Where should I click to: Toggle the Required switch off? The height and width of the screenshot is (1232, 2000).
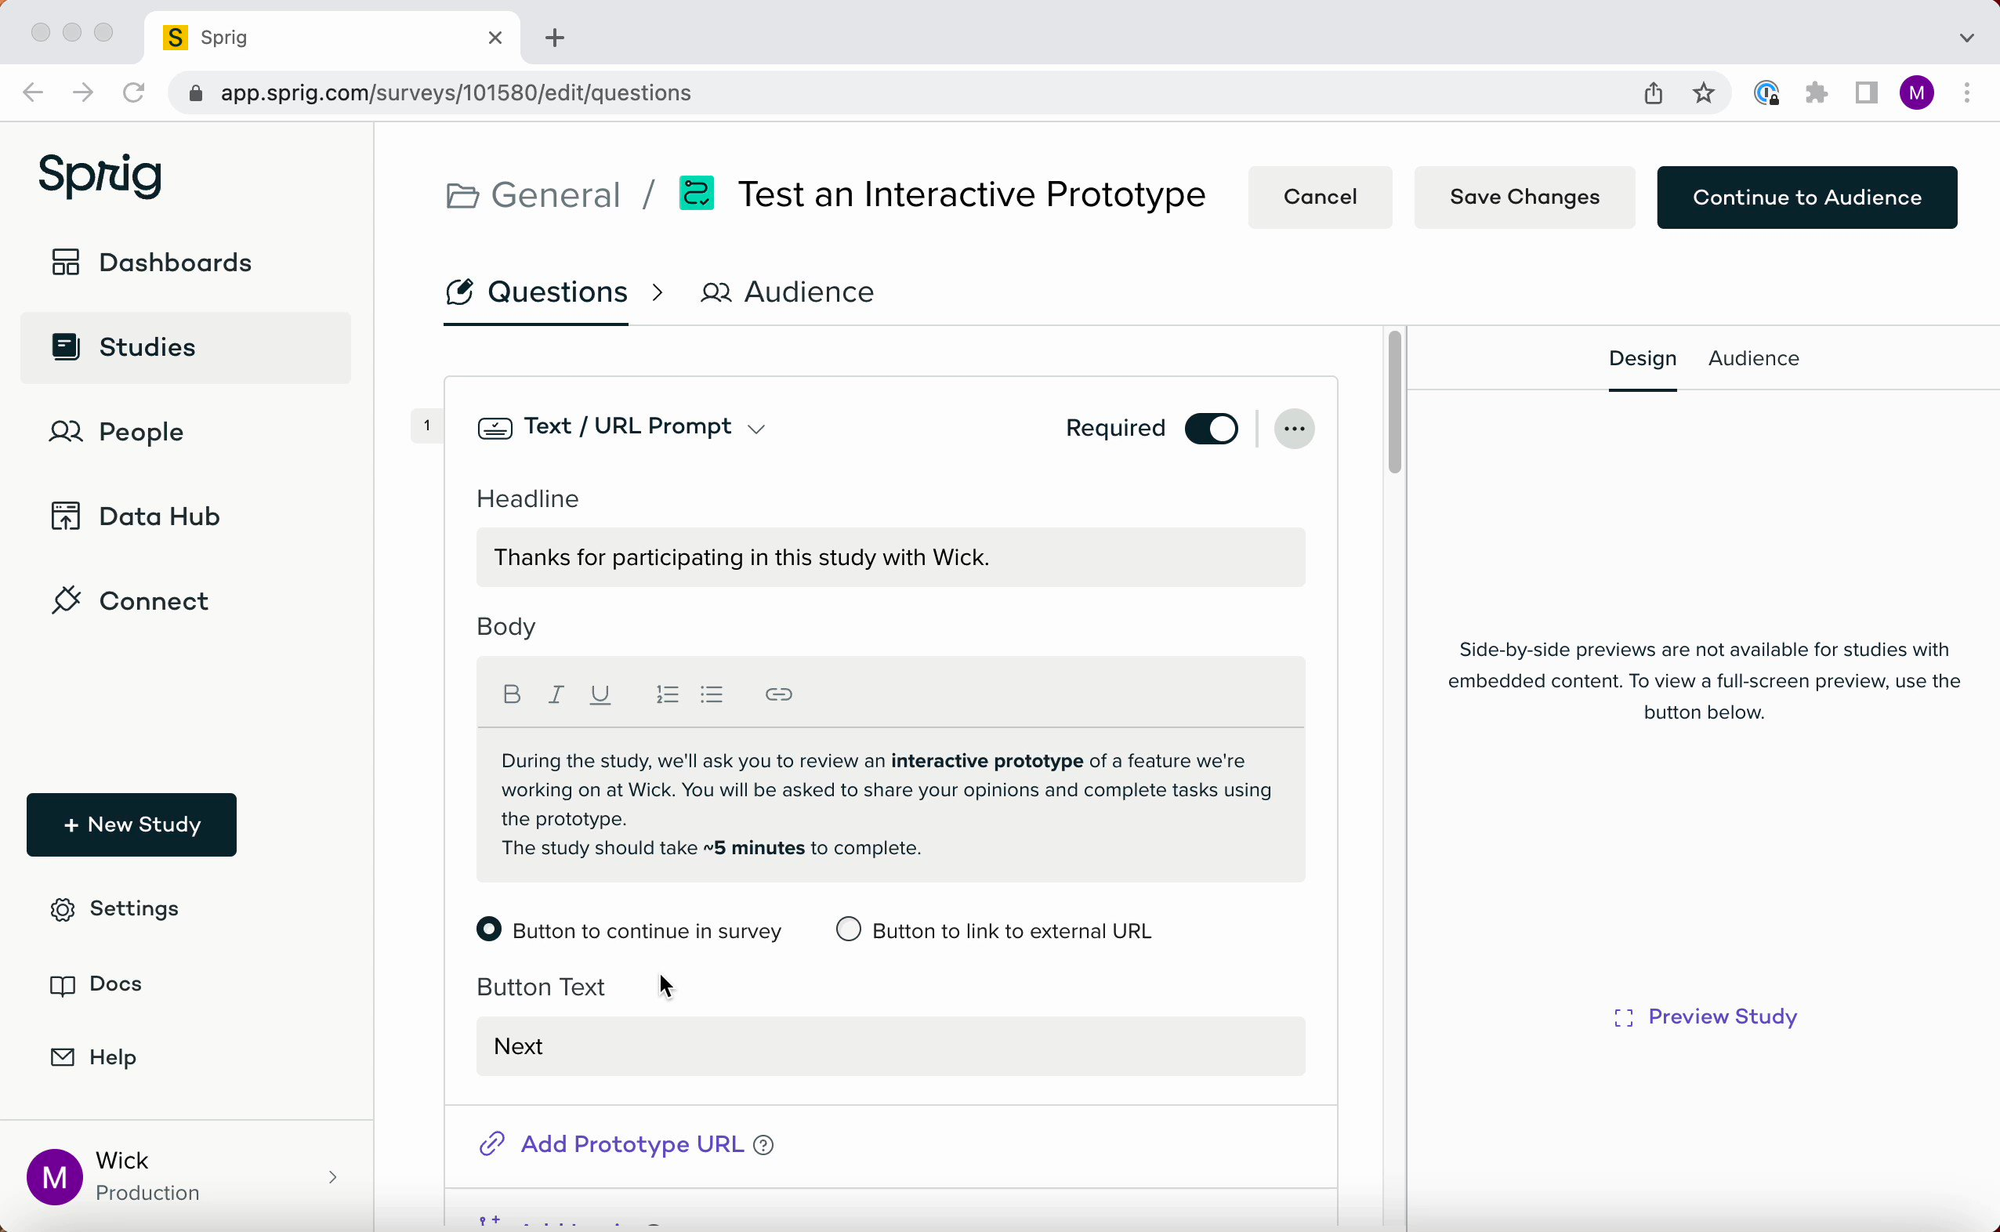pos(1211,428)
